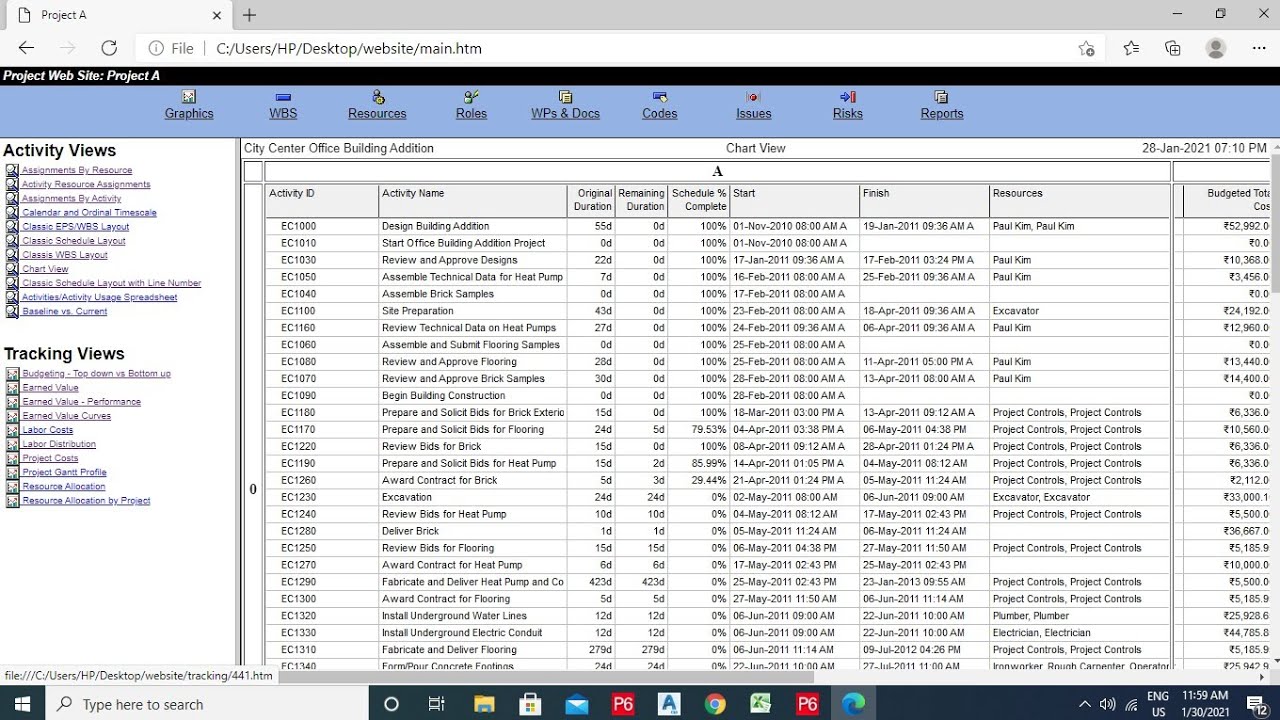The image size is (1280, 720).
Task: Select Project A browser tab
Action: tap(117, 15)
